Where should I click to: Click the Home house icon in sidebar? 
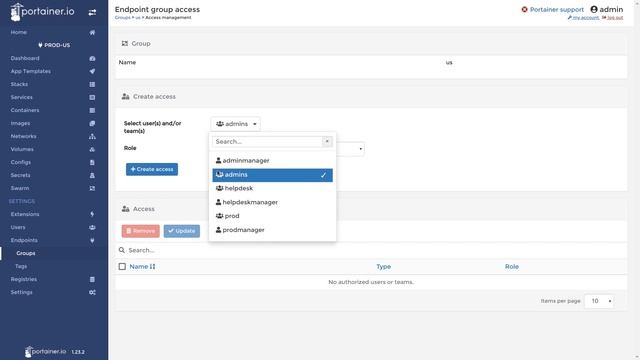point(92,32)
